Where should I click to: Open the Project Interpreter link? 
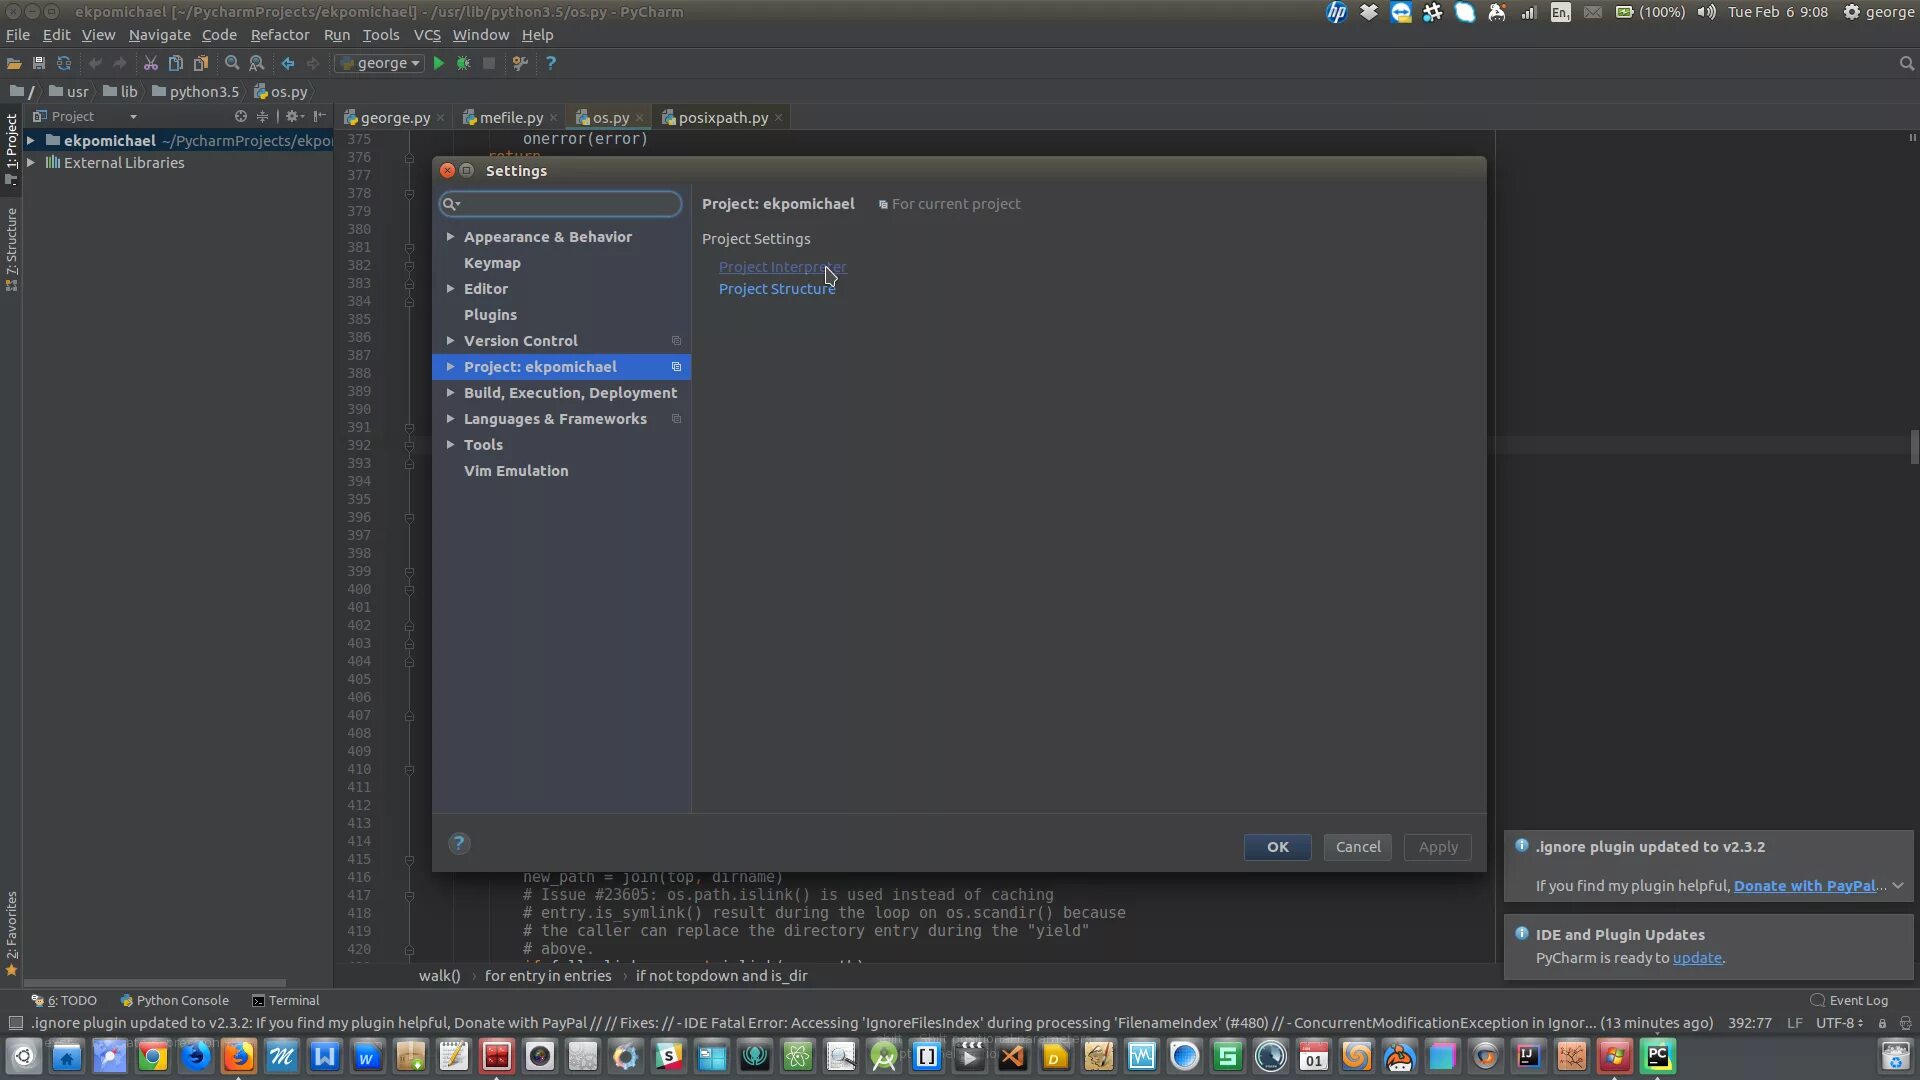[782, 267]
